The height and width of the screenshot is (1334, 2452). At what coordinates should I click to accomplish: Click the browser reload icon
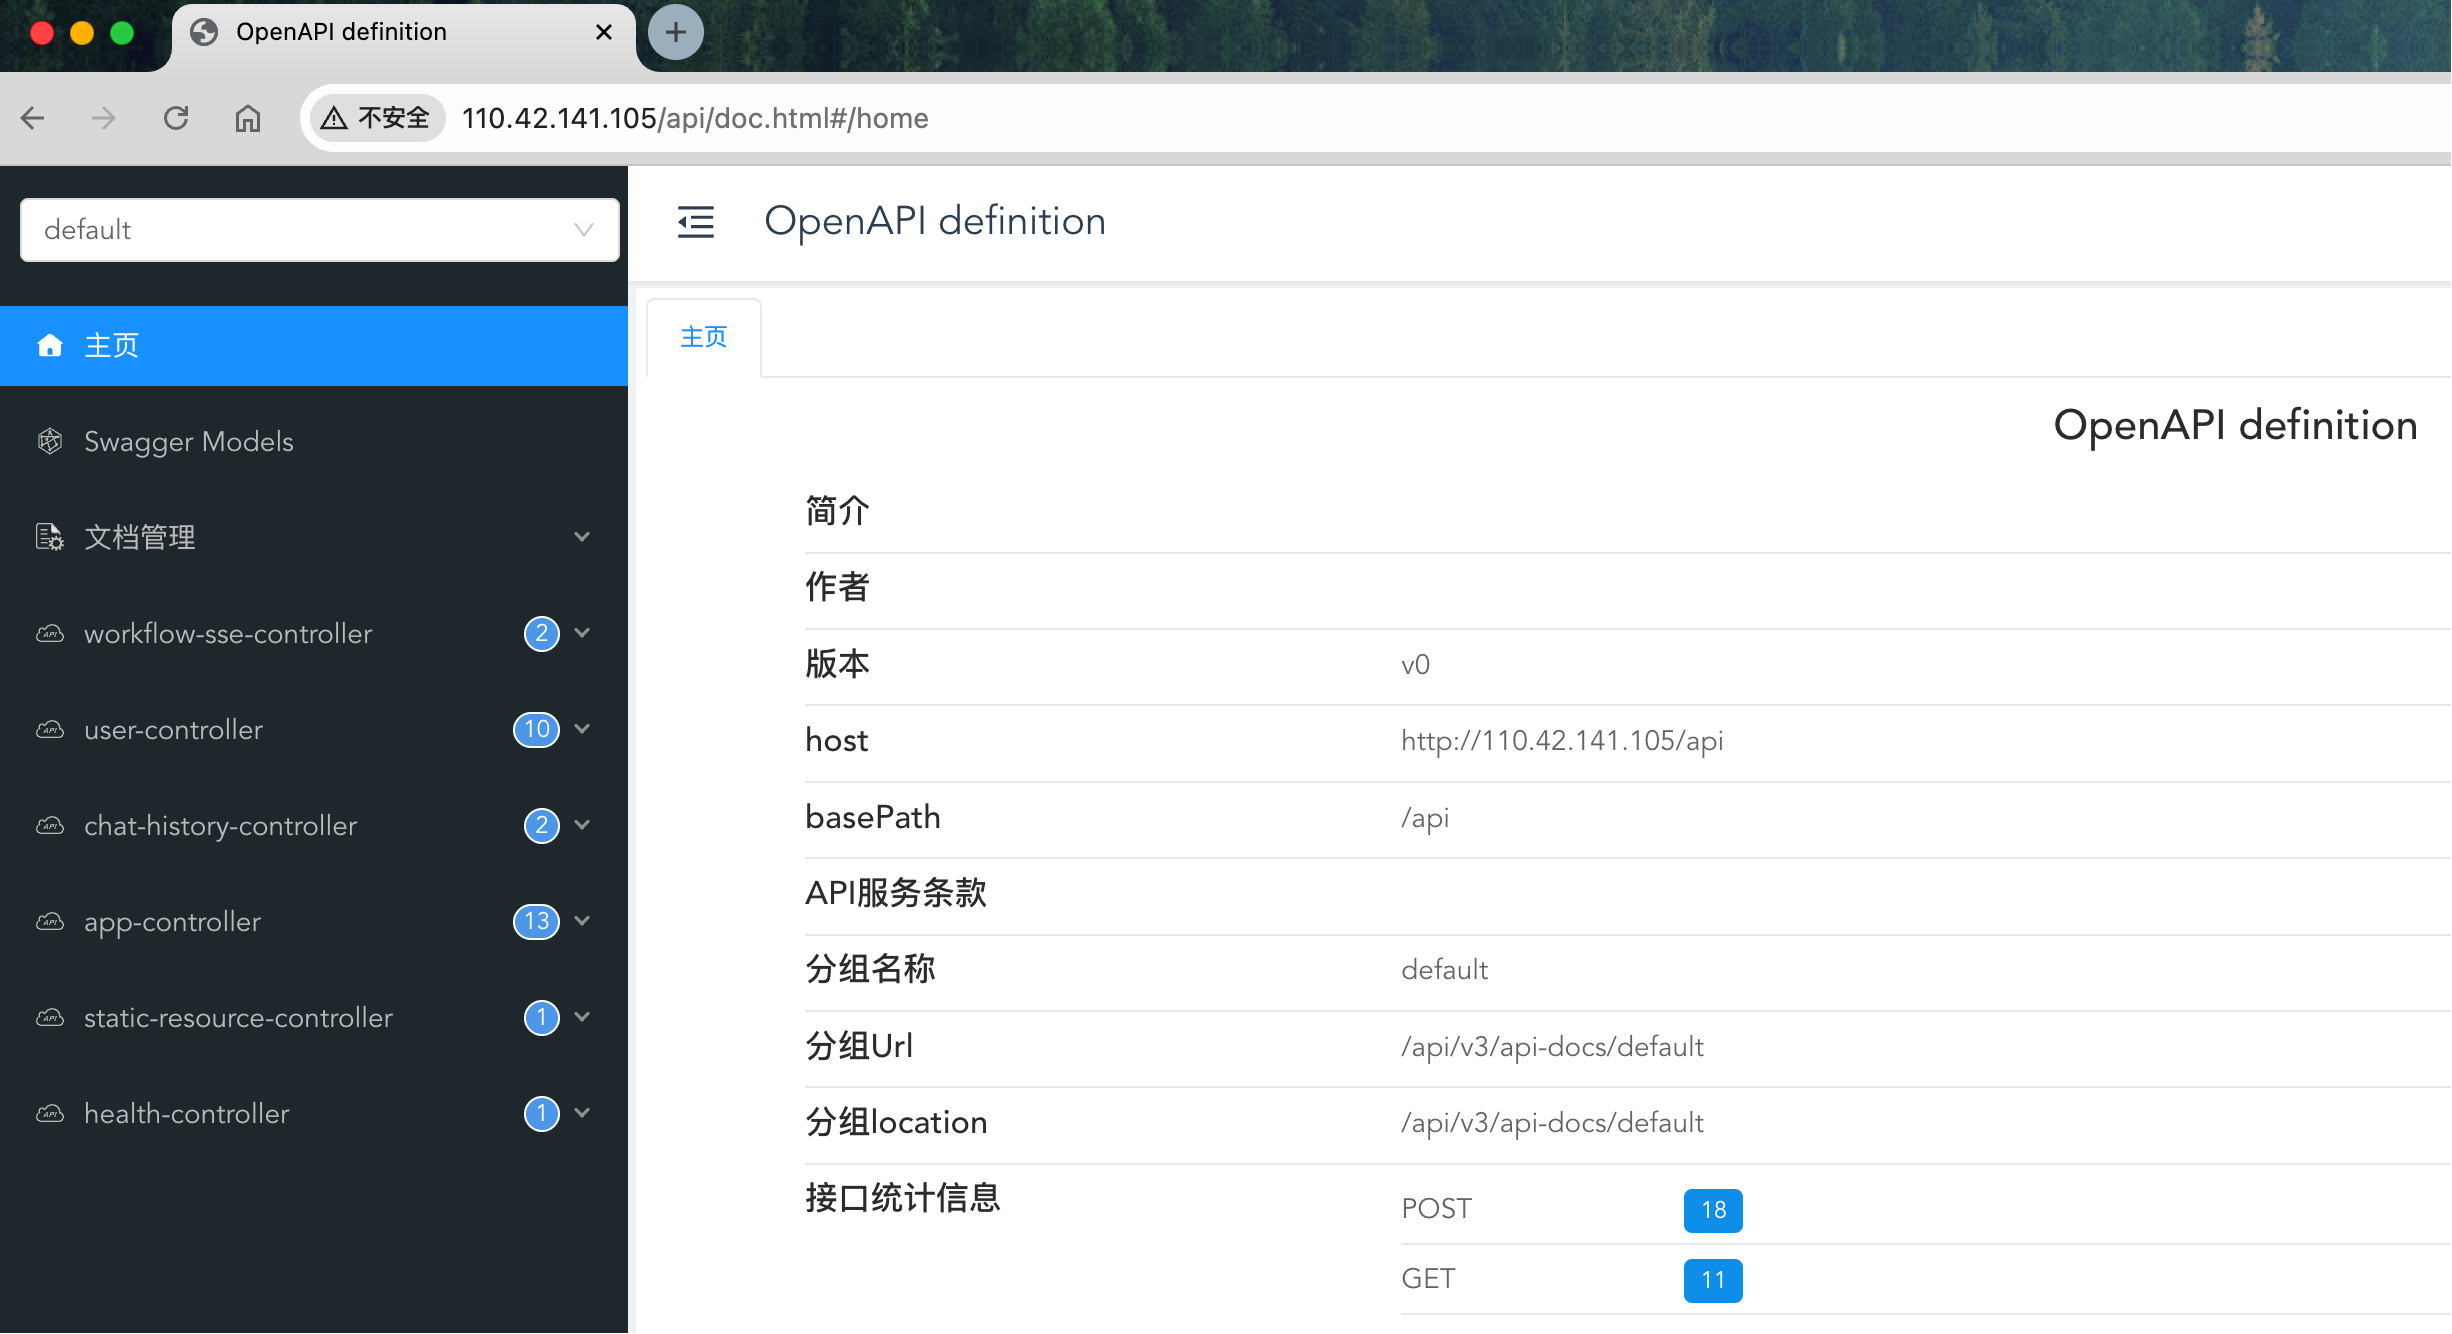pyautogui.click(x=176, y=118)
